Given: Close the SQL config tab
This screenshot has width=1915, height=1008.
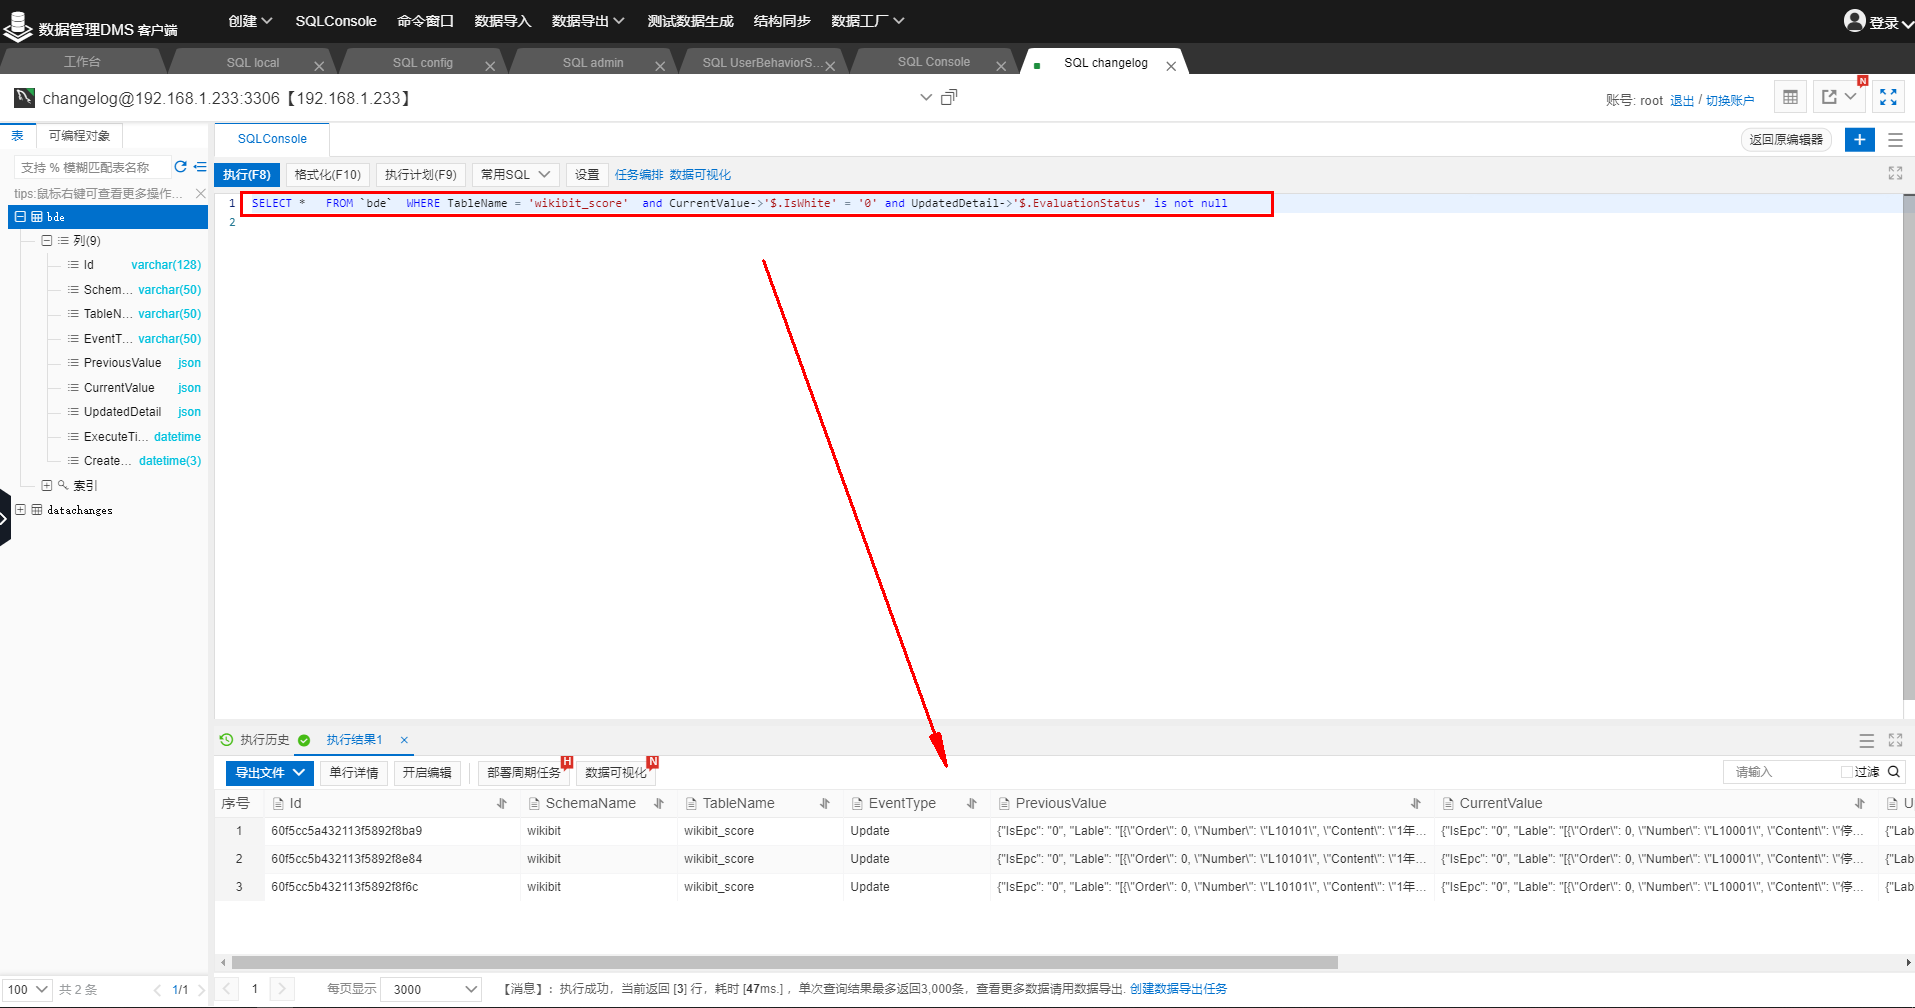Looking at the screenshot, I should click(490, 66).
